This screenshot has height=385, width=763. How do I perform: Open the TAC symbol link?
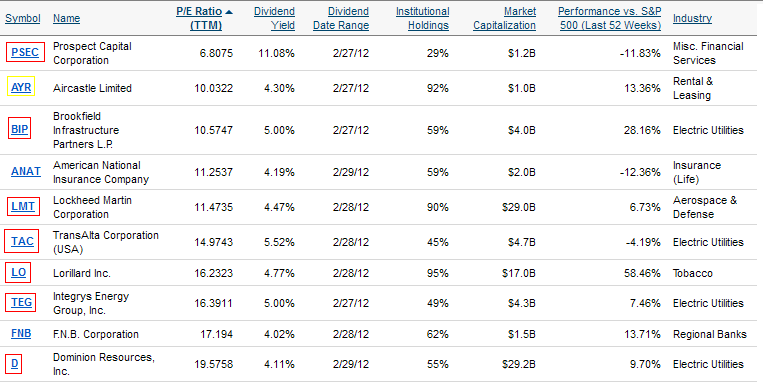point(22,241)
